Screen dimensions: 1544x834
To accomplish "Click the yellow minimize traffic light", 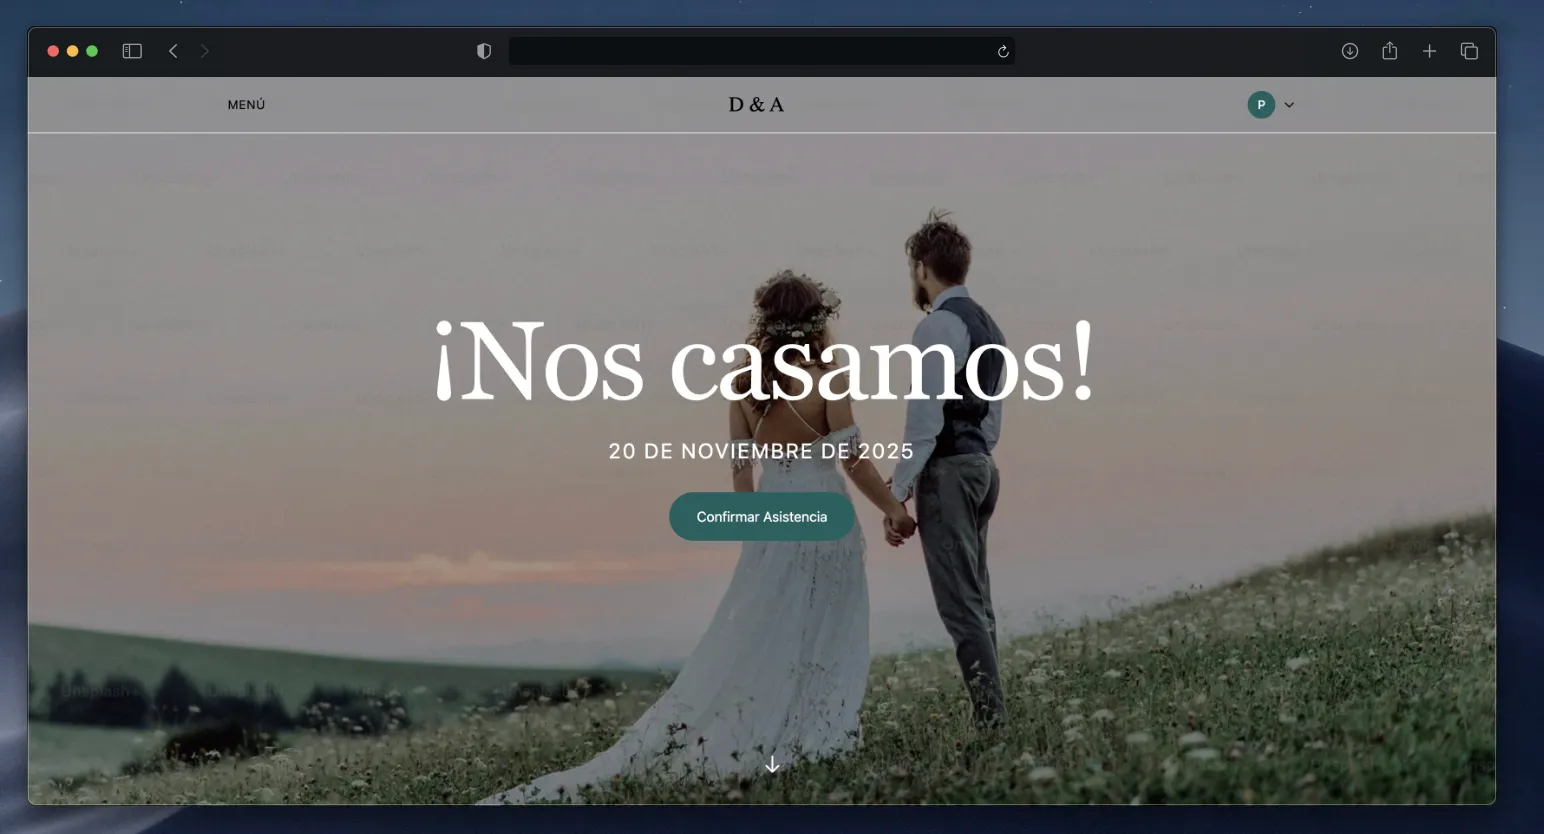I will (x=72, y=50).
